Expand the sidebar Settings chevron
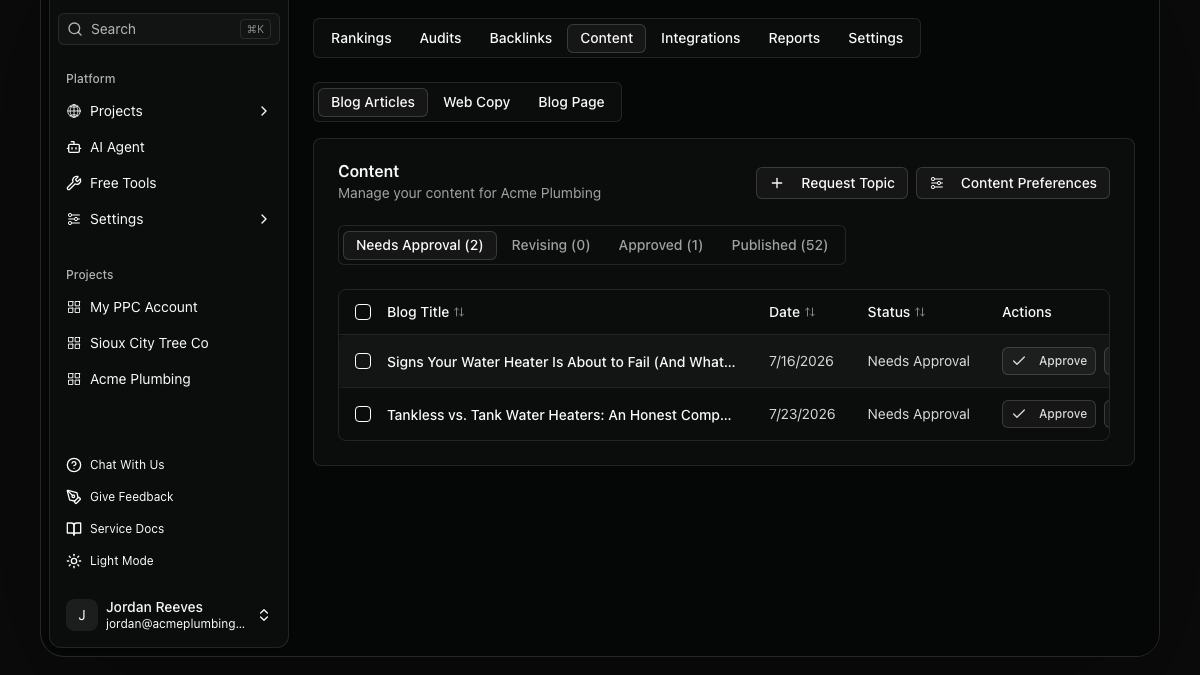This screenshot has width=1200, height=675. (264, 219)
